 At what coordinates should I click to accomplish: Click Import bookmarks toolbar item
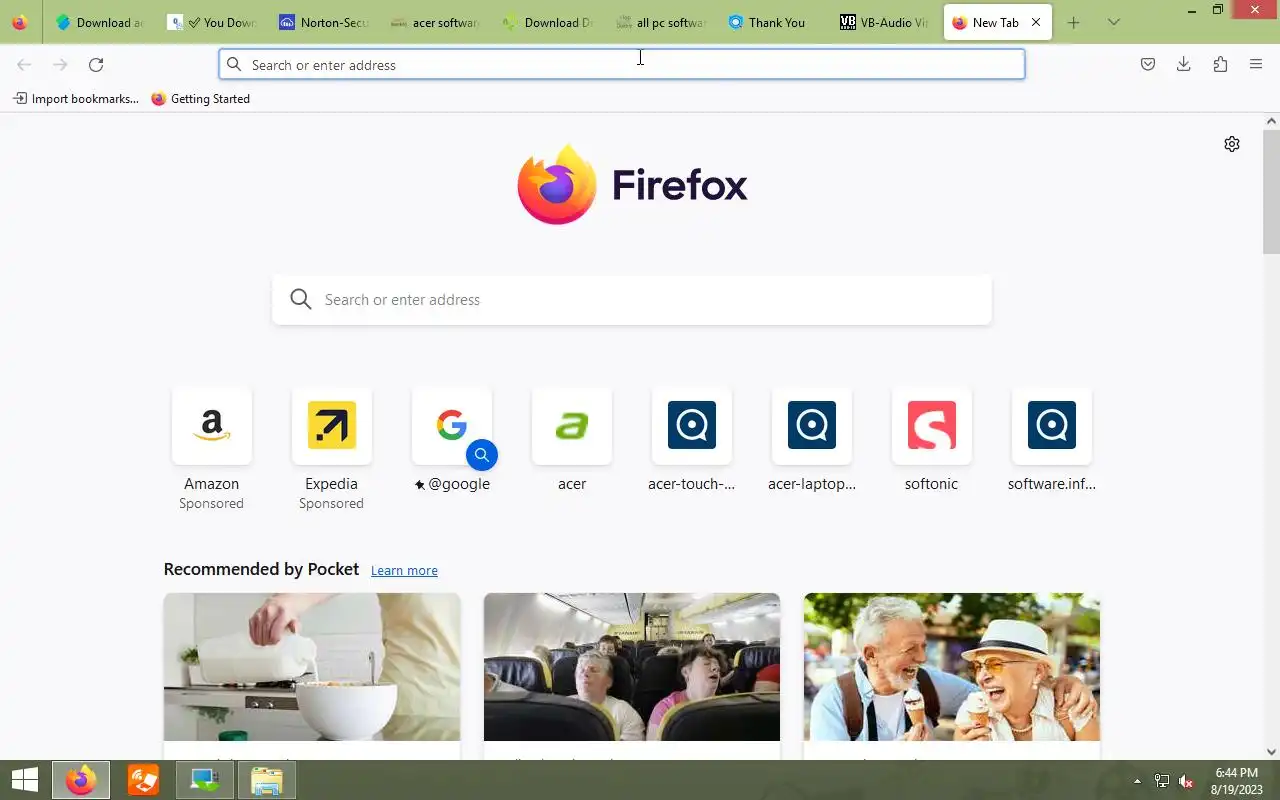pos(76,99)
